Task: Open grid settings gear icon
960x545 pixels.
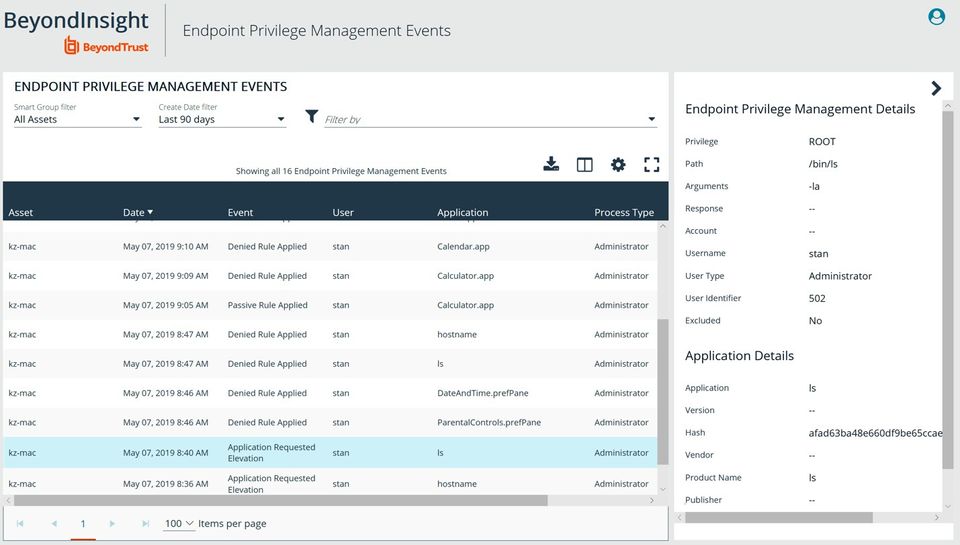Action: [x=618, y=165]
